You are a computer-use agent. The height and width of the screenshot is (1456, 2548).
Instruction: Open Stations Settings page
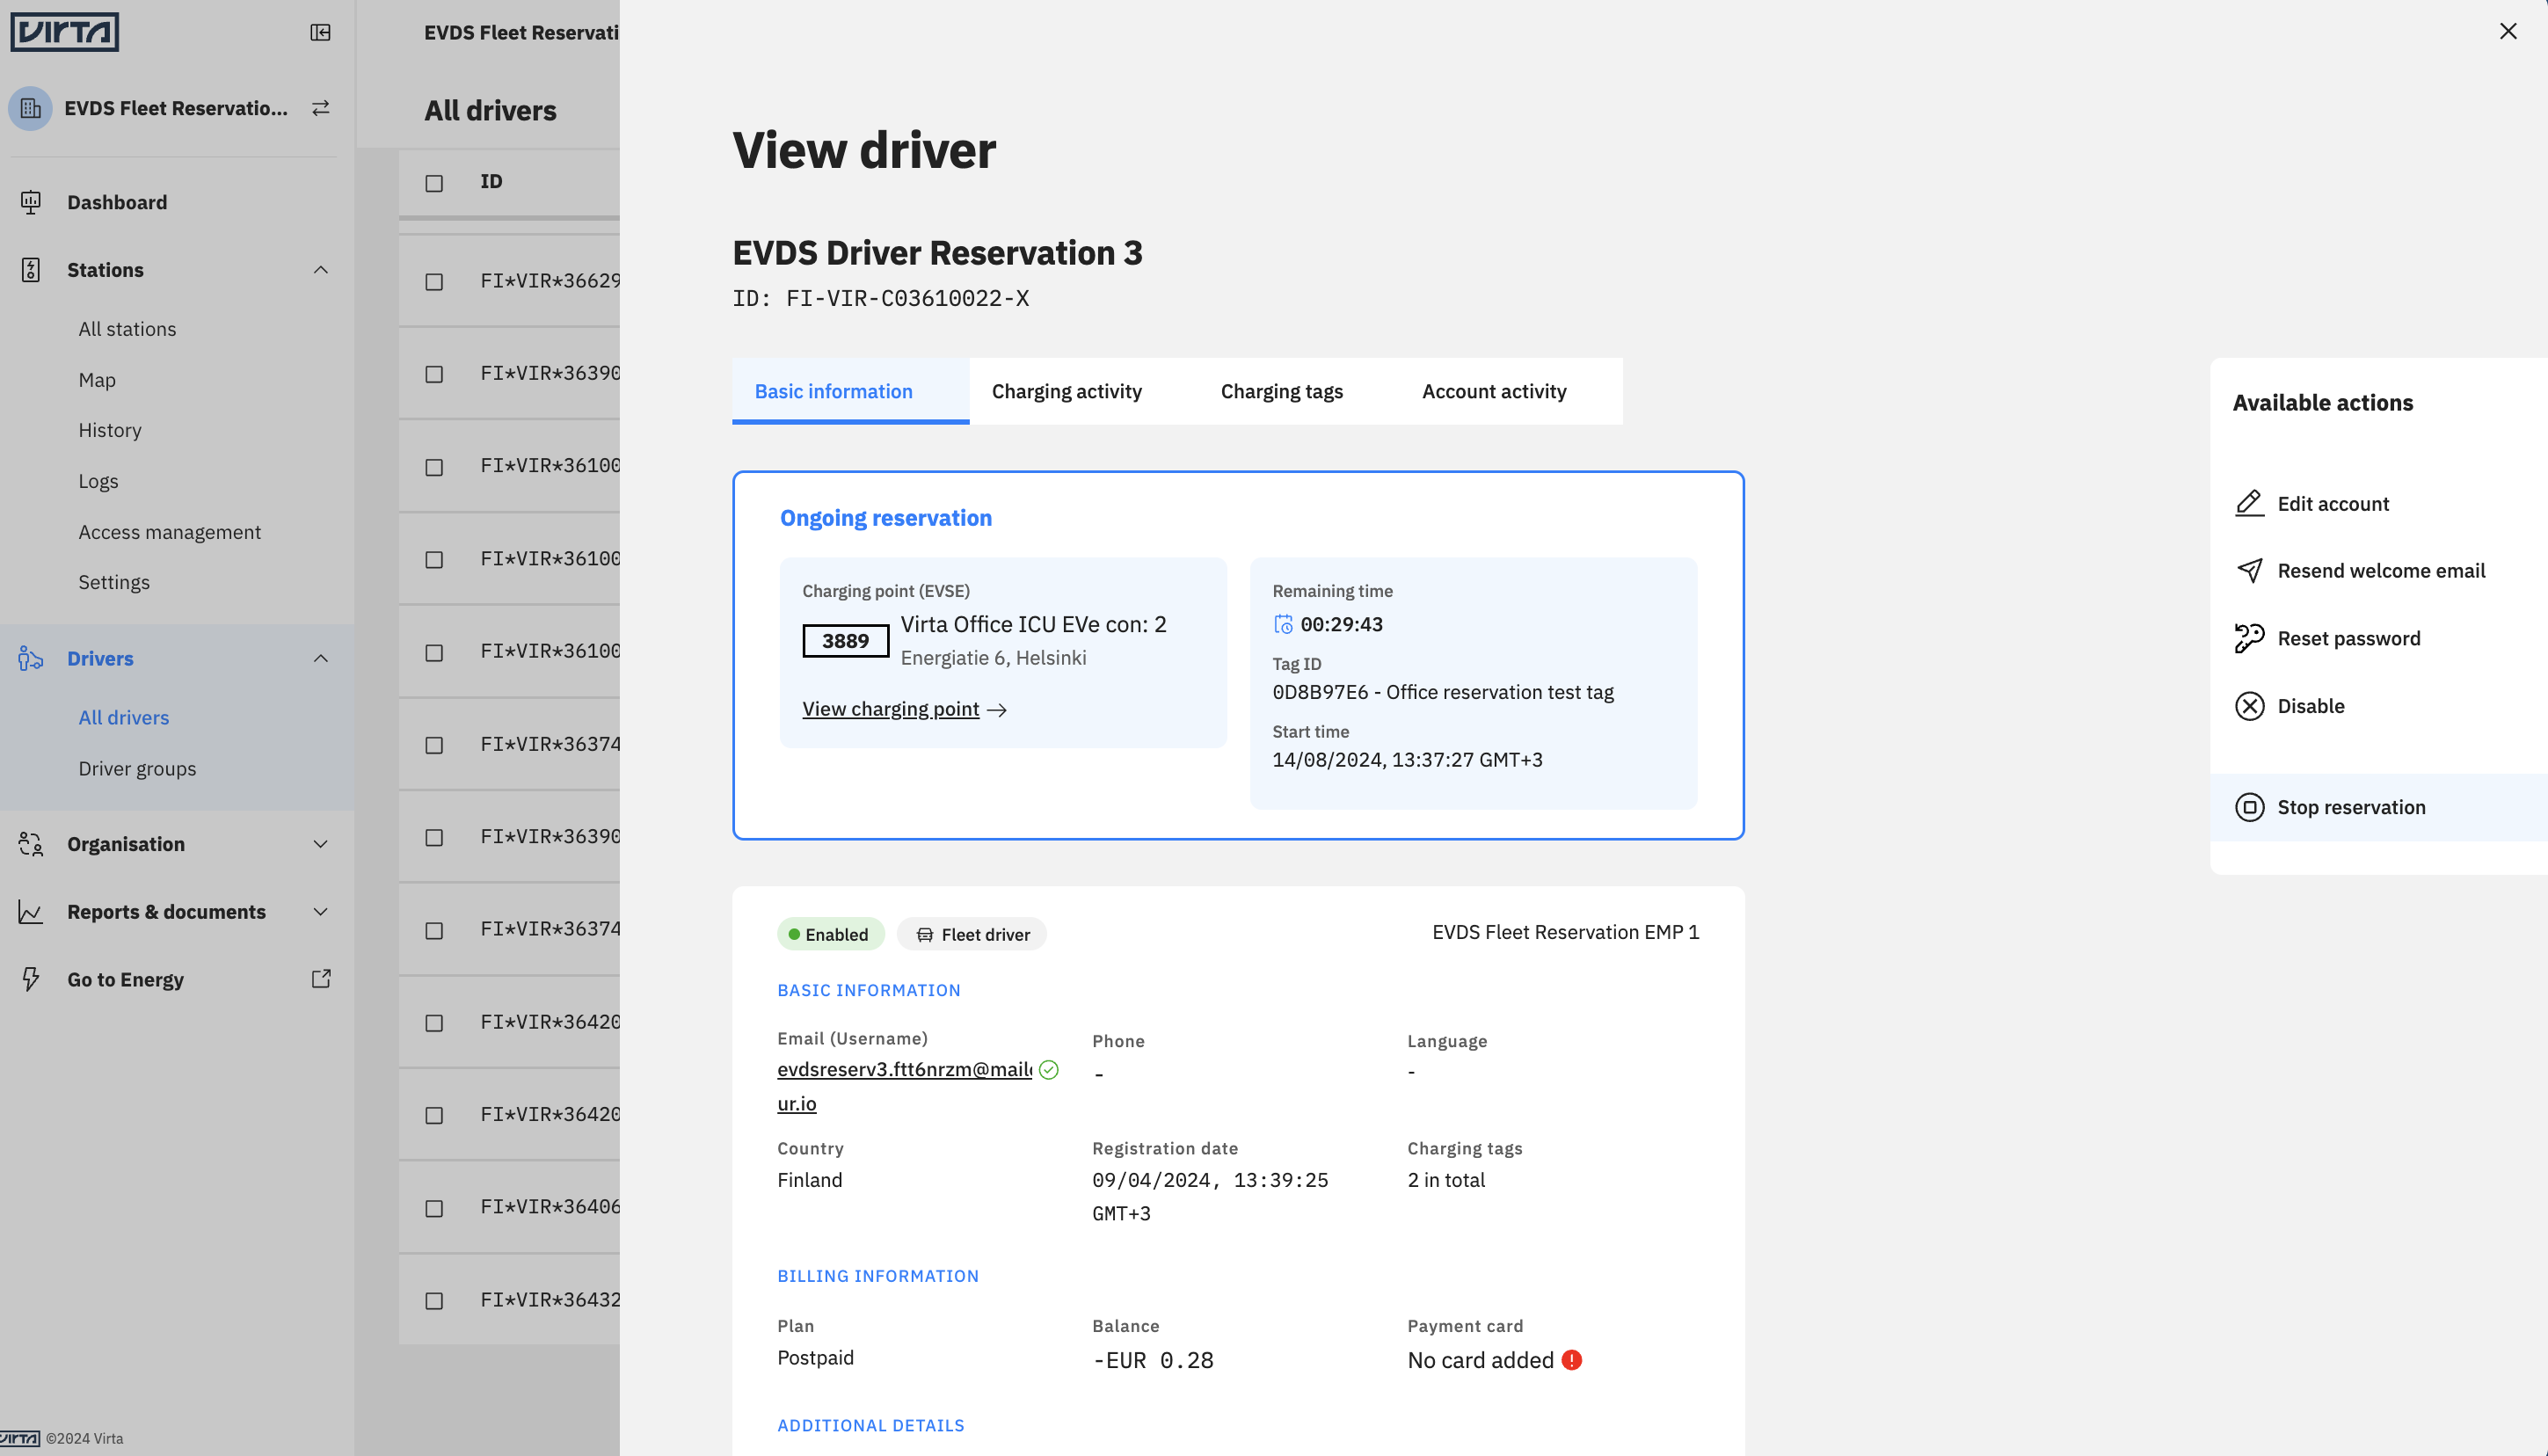pos(114,582)
